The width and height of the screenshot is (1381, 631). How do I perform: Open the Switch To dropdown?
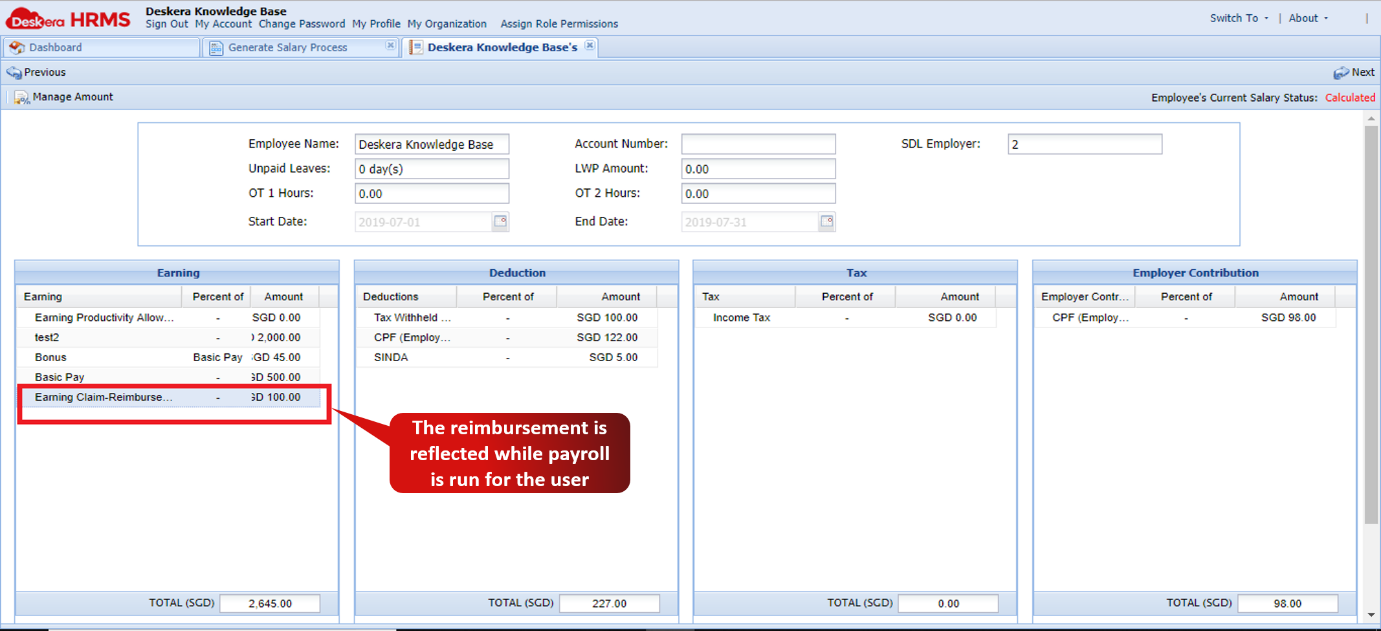pyautogui.click(x=1238, y=17)
